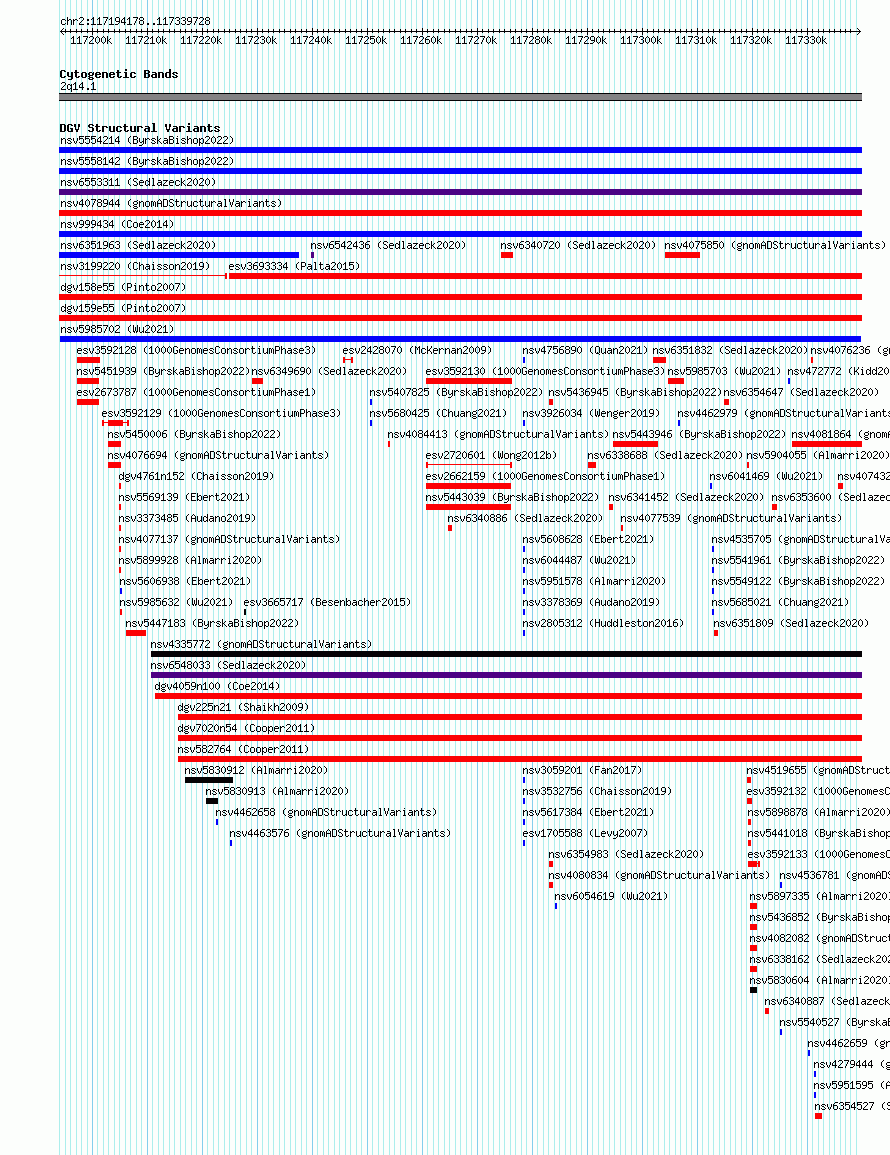The height and width of the screenshot is (1155, 890).
Task: Click nsv4084413 gnomADStructuralVariants label
Action: (498, 435)
